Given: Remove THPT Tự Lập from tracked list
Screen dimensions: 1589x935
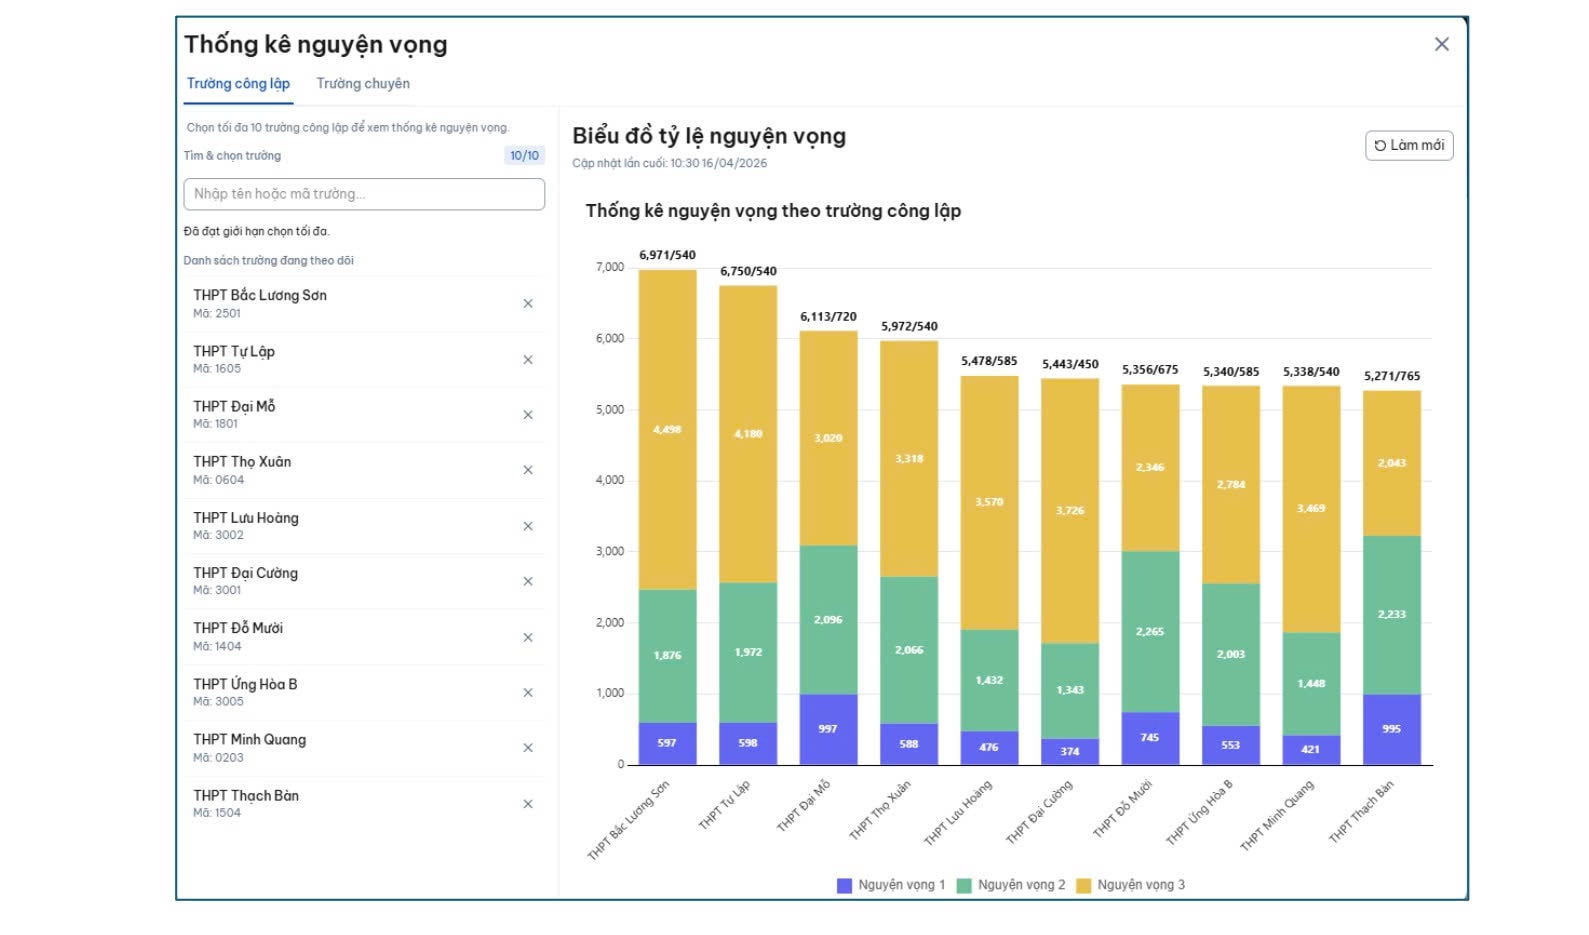Looking at the screenshot, I should pyautogui.click(x=528, y=360).
